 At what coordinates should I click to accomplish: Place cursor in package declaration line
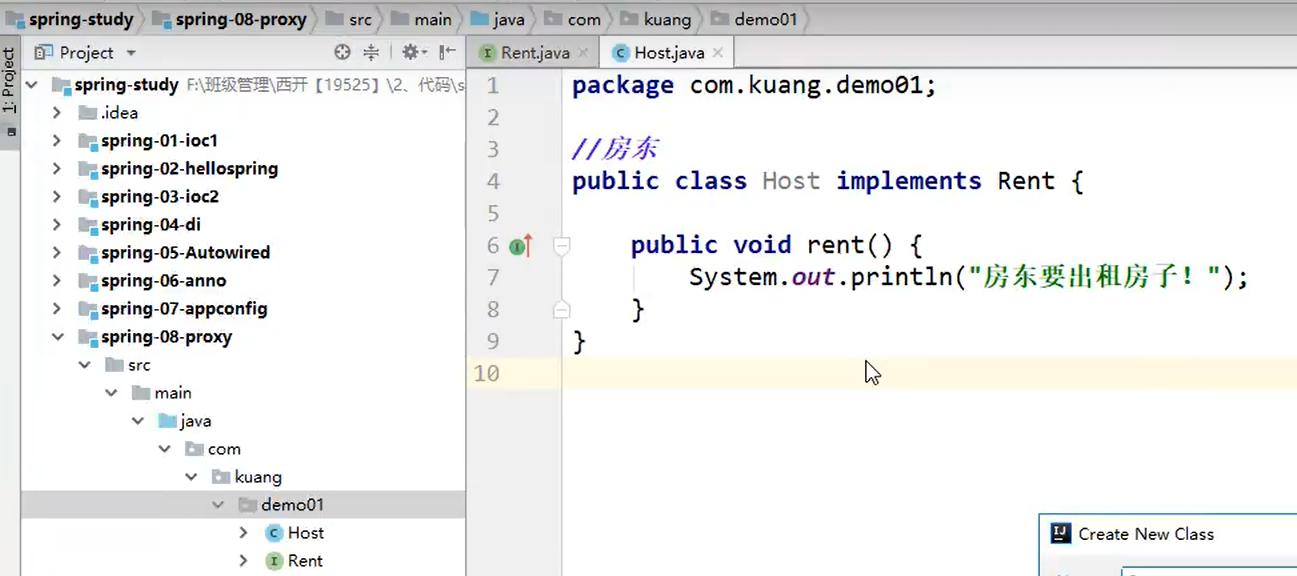coord(754,85)
